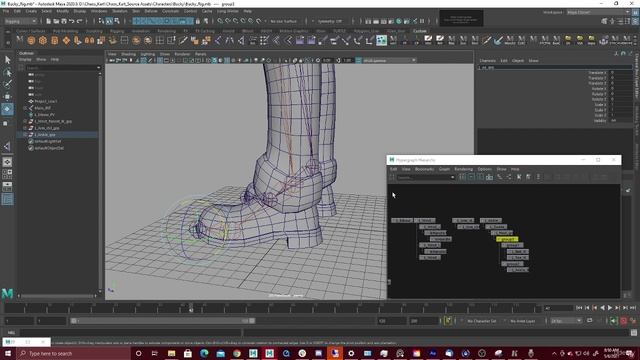This screenshot has width=640, height=360.
Task: Open the Deform menu
Action: coord(151,11)
